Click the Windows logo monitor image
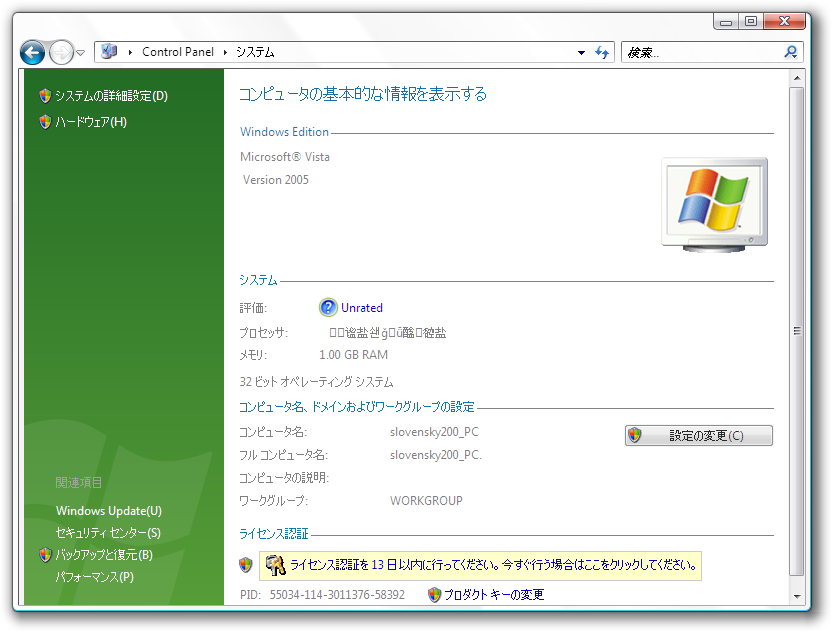Image resolution: width=832 pixels, height=632 pixels. tap(714, 203)
